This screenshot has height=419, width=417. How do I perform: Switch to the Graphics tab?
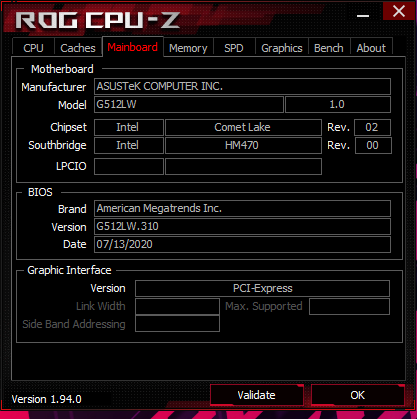click(x=282, y=48)
